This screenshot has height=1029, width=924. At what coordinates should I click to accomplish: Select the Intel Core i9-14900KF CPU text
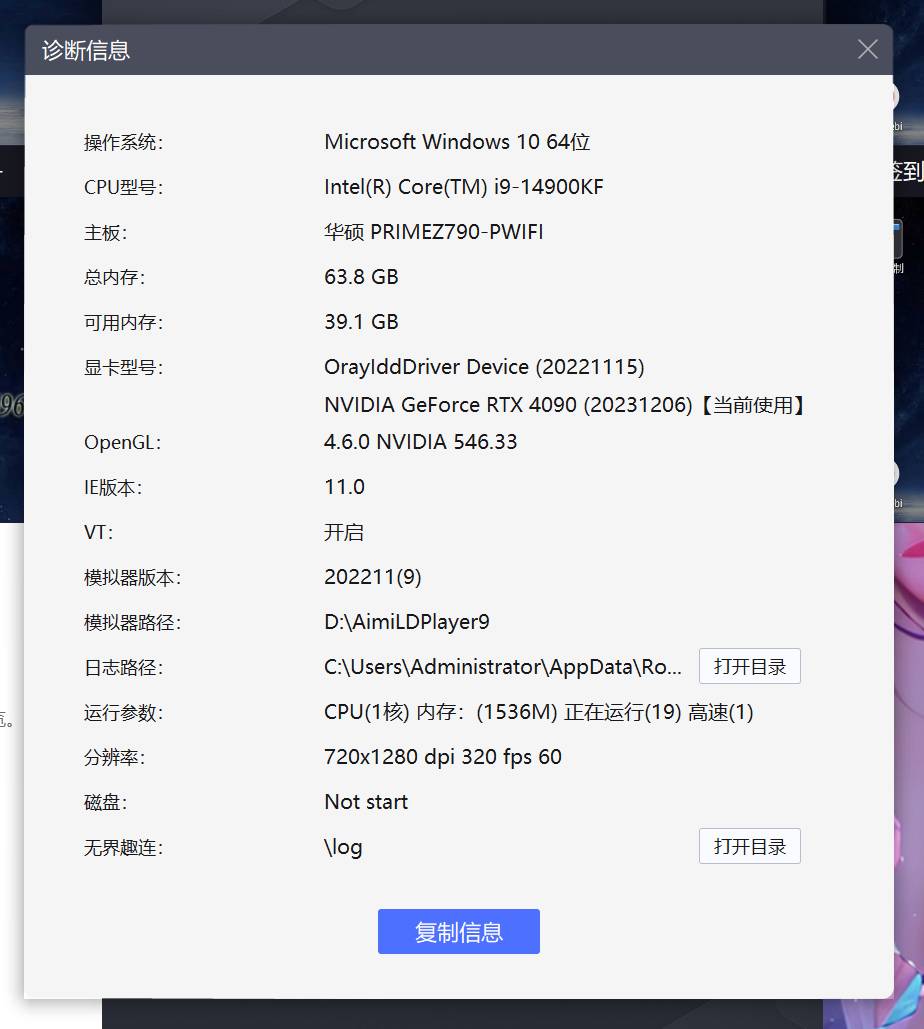coord(463,187)
